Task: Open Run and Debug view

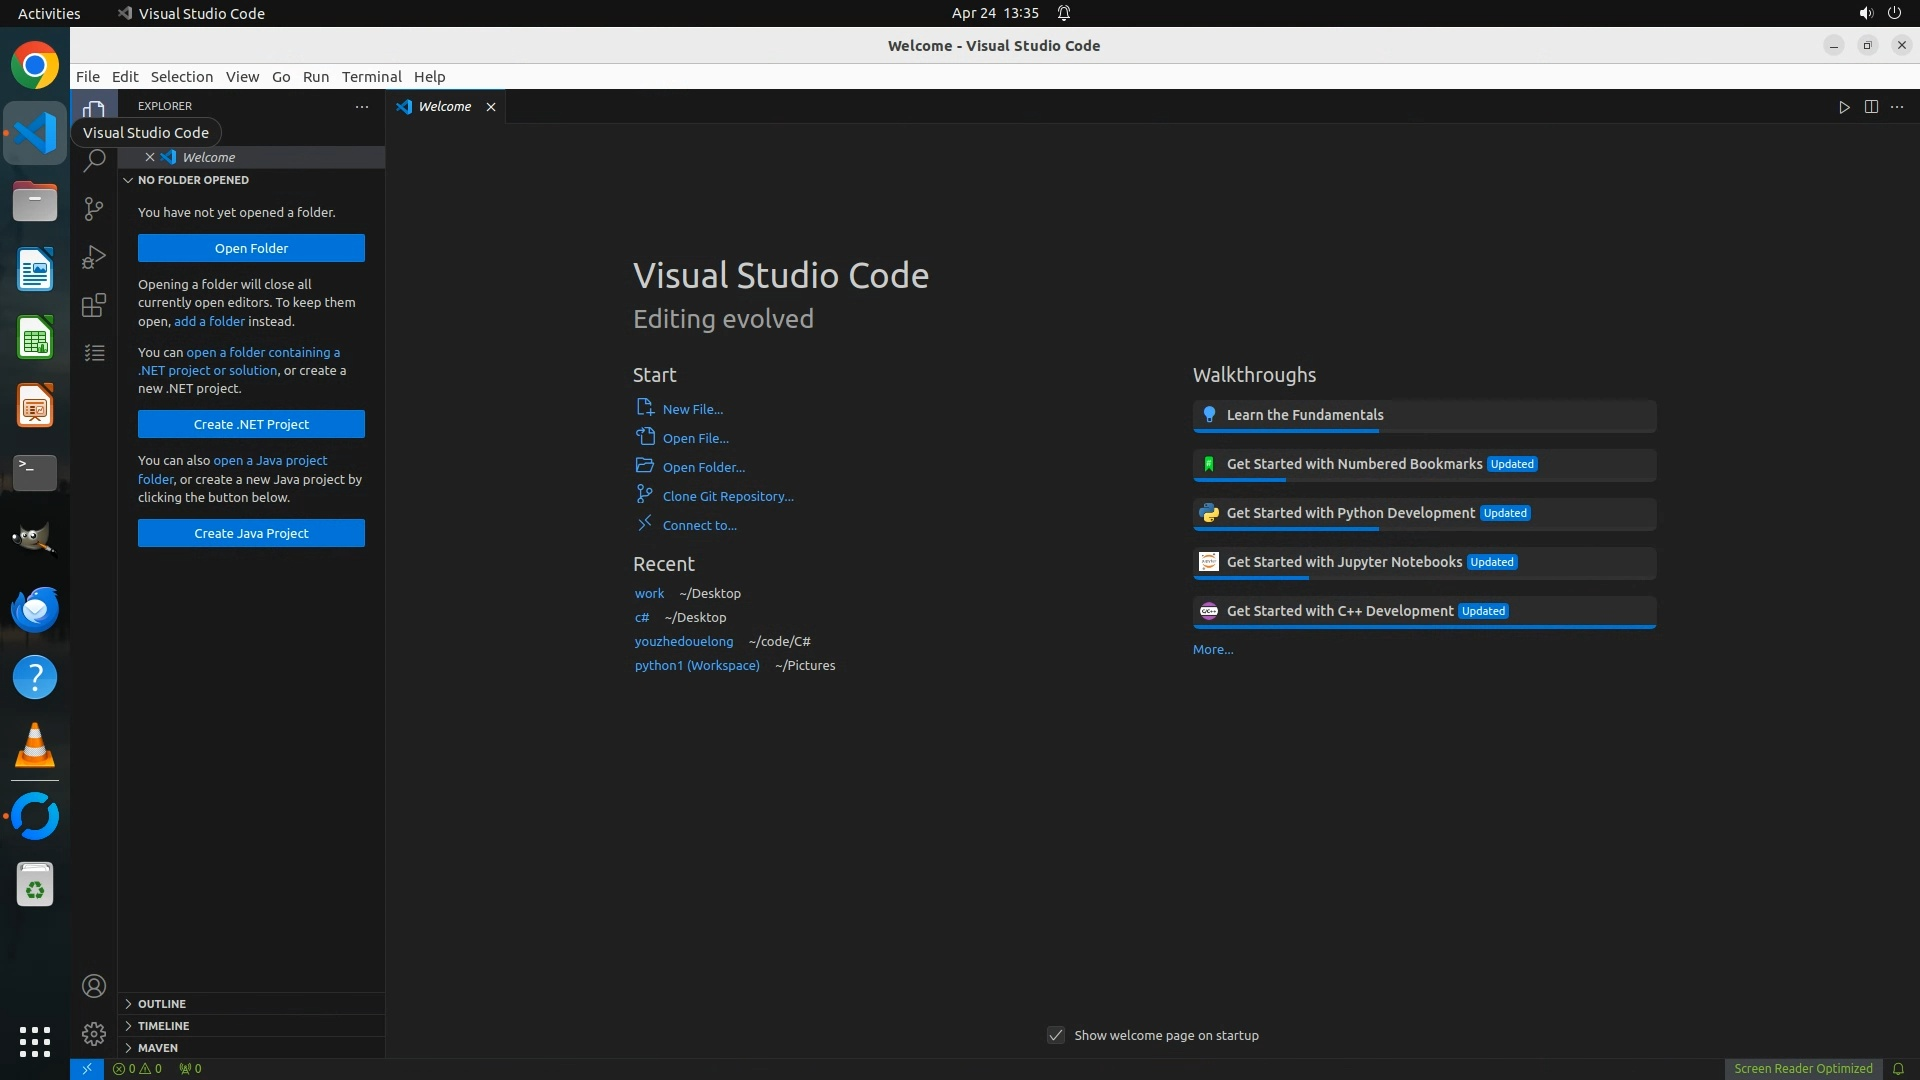Action: tap(94, 257)
